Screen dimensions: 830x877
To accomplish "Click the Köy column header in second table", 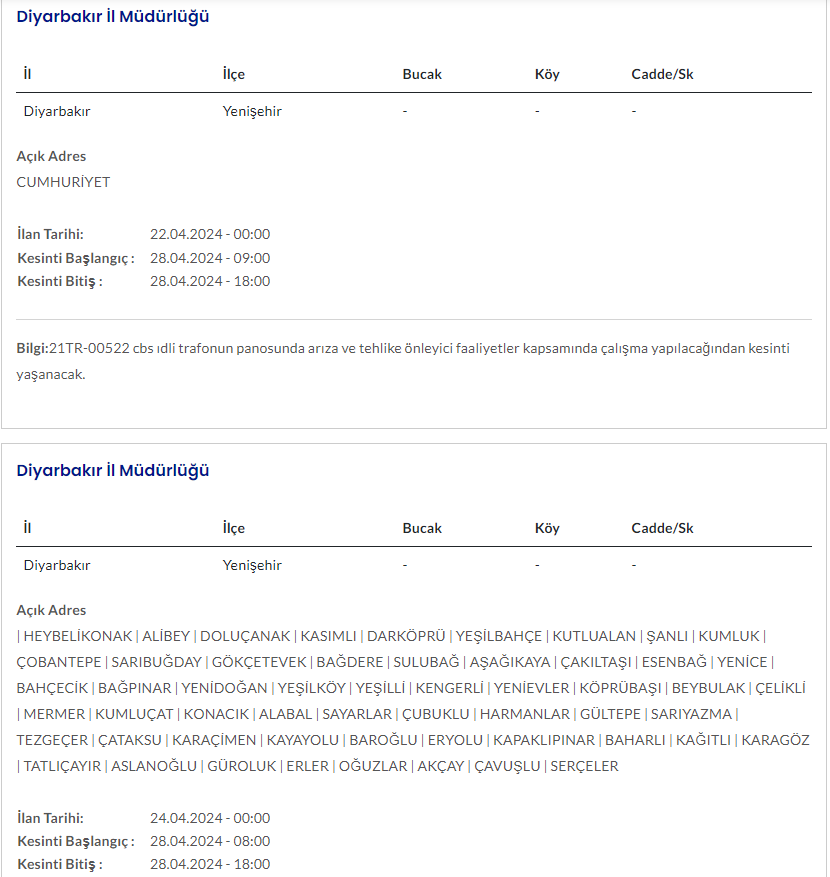I will coord(547,528).
